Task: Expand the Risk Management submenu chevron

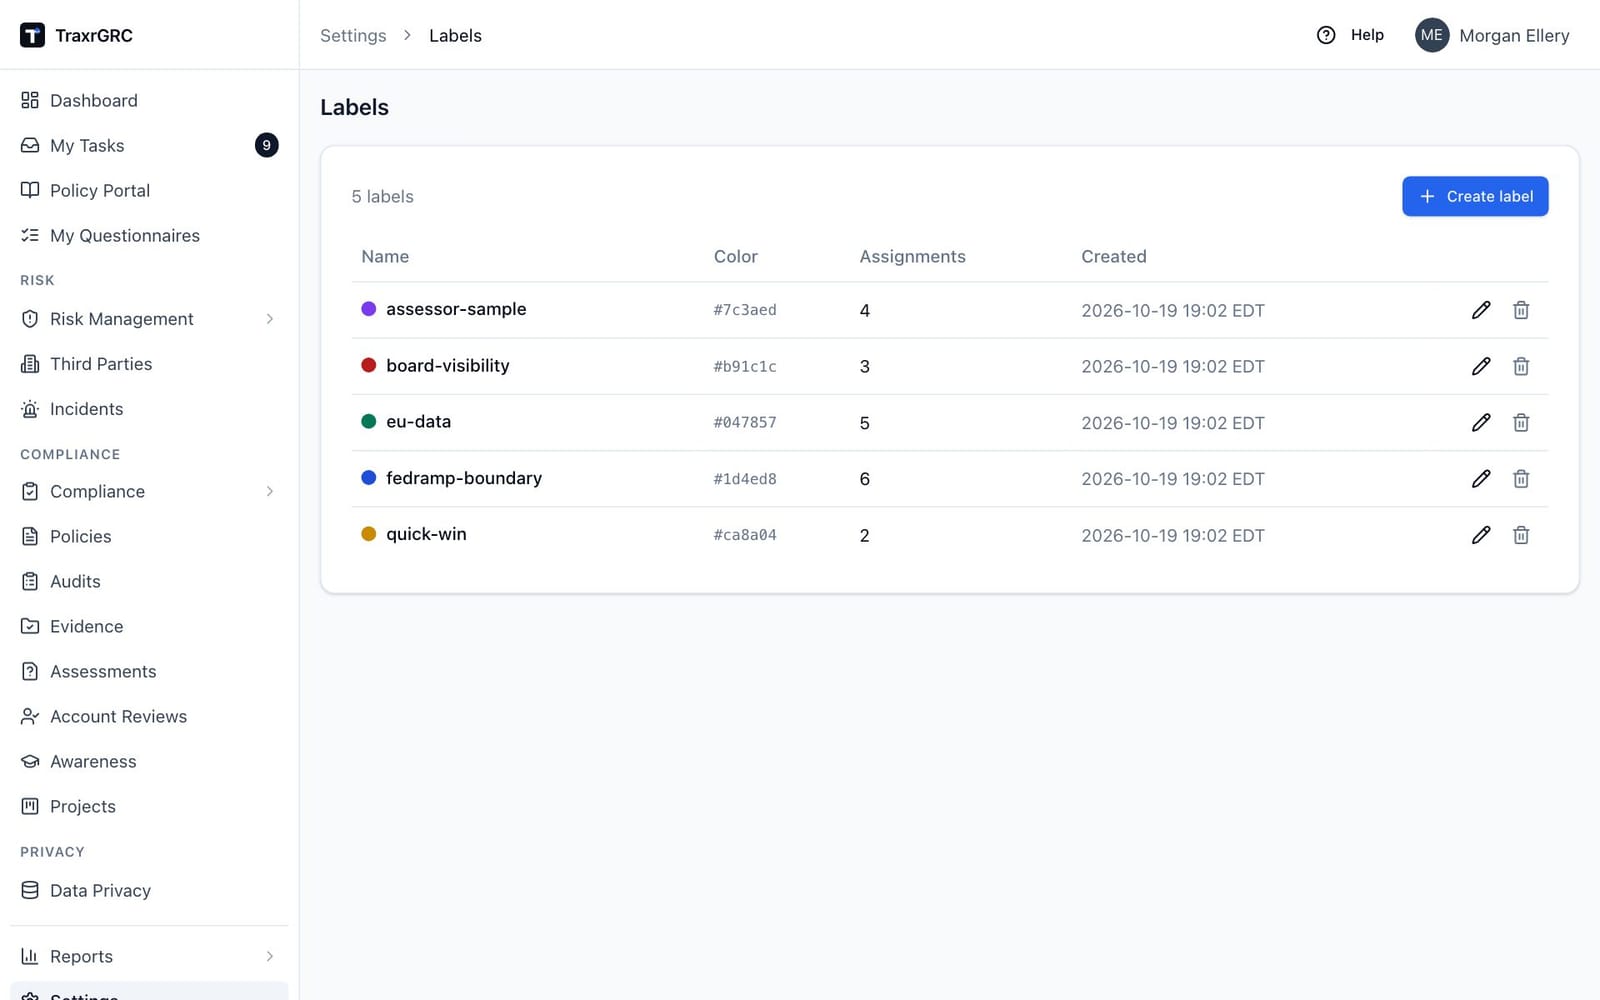Action: (x=270, y=319)
